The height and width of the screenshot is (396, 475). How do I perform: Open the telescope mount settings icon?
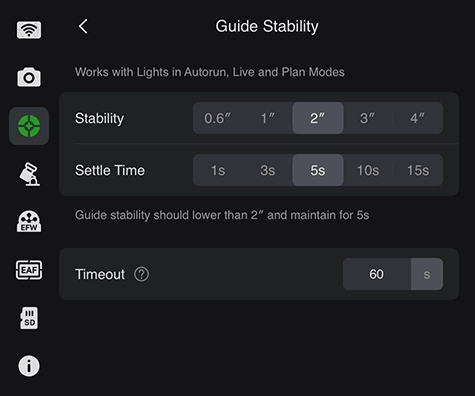tap(29, 174)
